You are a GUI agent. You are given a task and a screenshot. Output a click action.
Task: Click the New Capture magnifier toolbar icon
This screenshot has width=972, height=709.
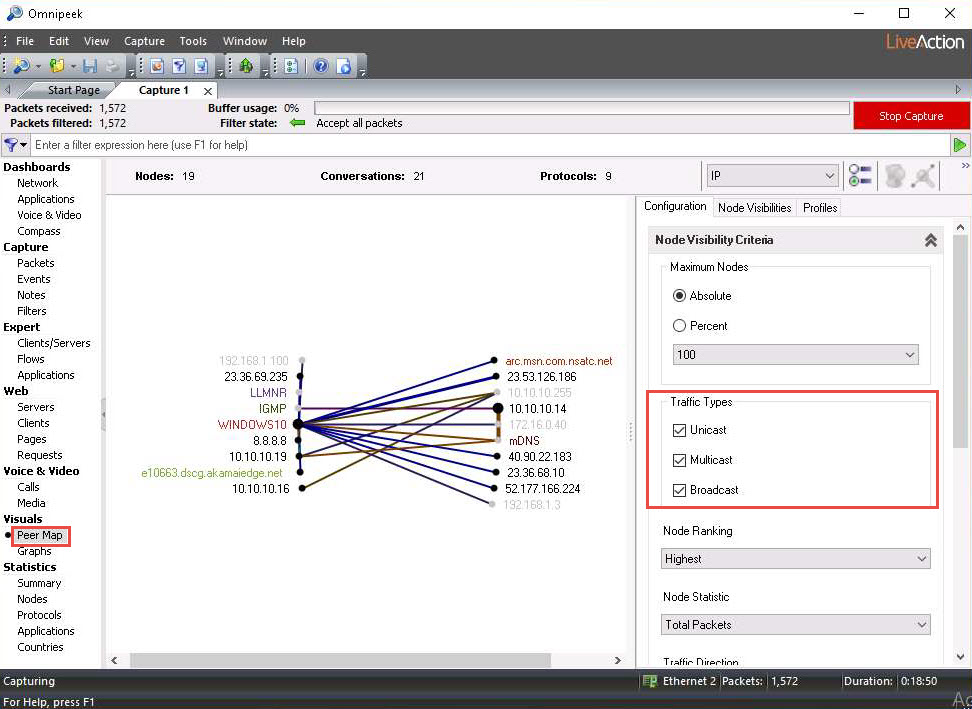(21, 66)
